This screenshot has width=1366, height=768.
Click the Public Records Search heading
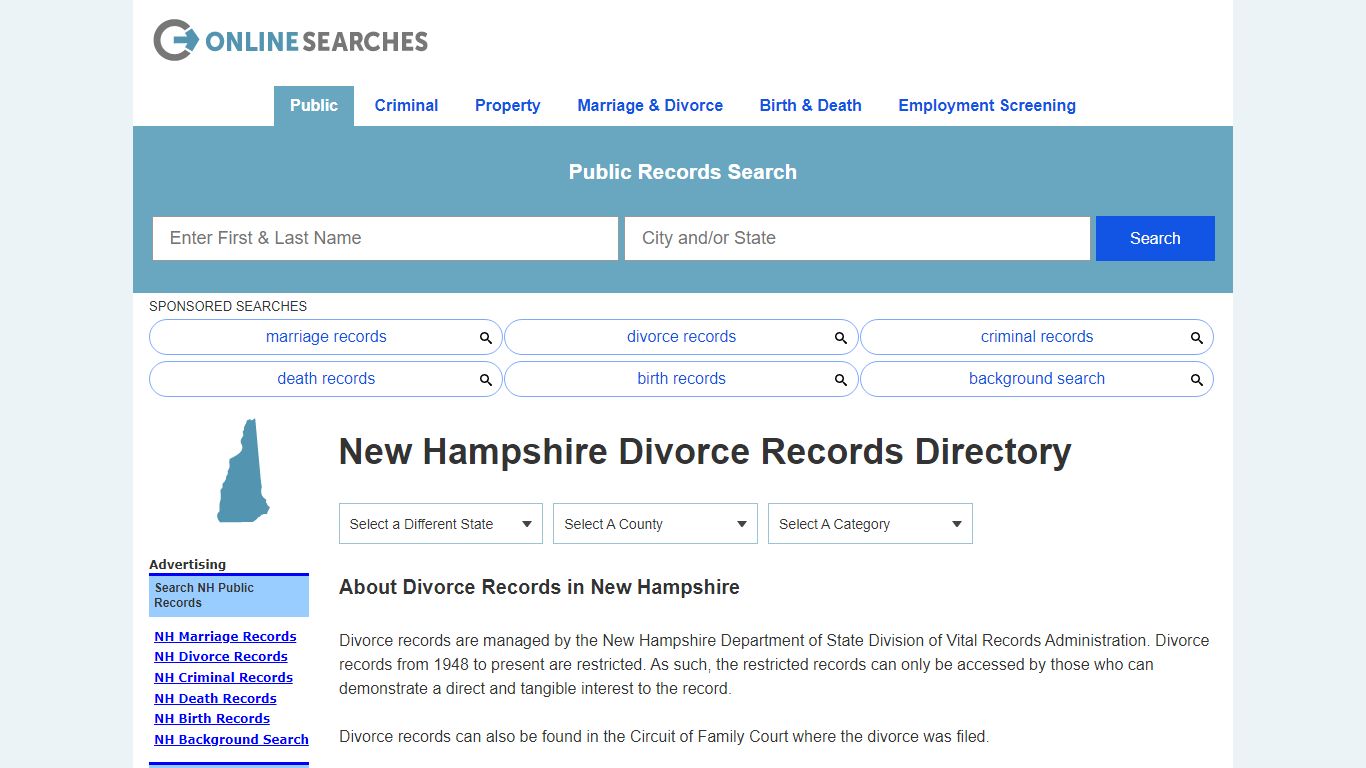[683, 172]
